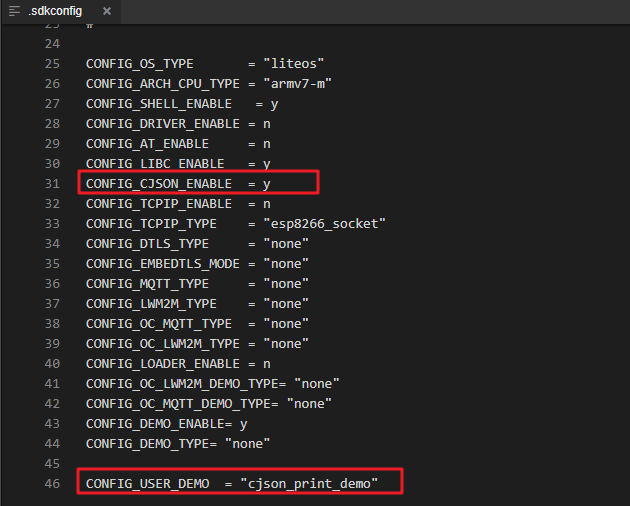Click the CONFIG_OC_MQTT_TYPE "none" line
Image resolution: width=630 pixels, height=506 pixels.
(197, 324)
